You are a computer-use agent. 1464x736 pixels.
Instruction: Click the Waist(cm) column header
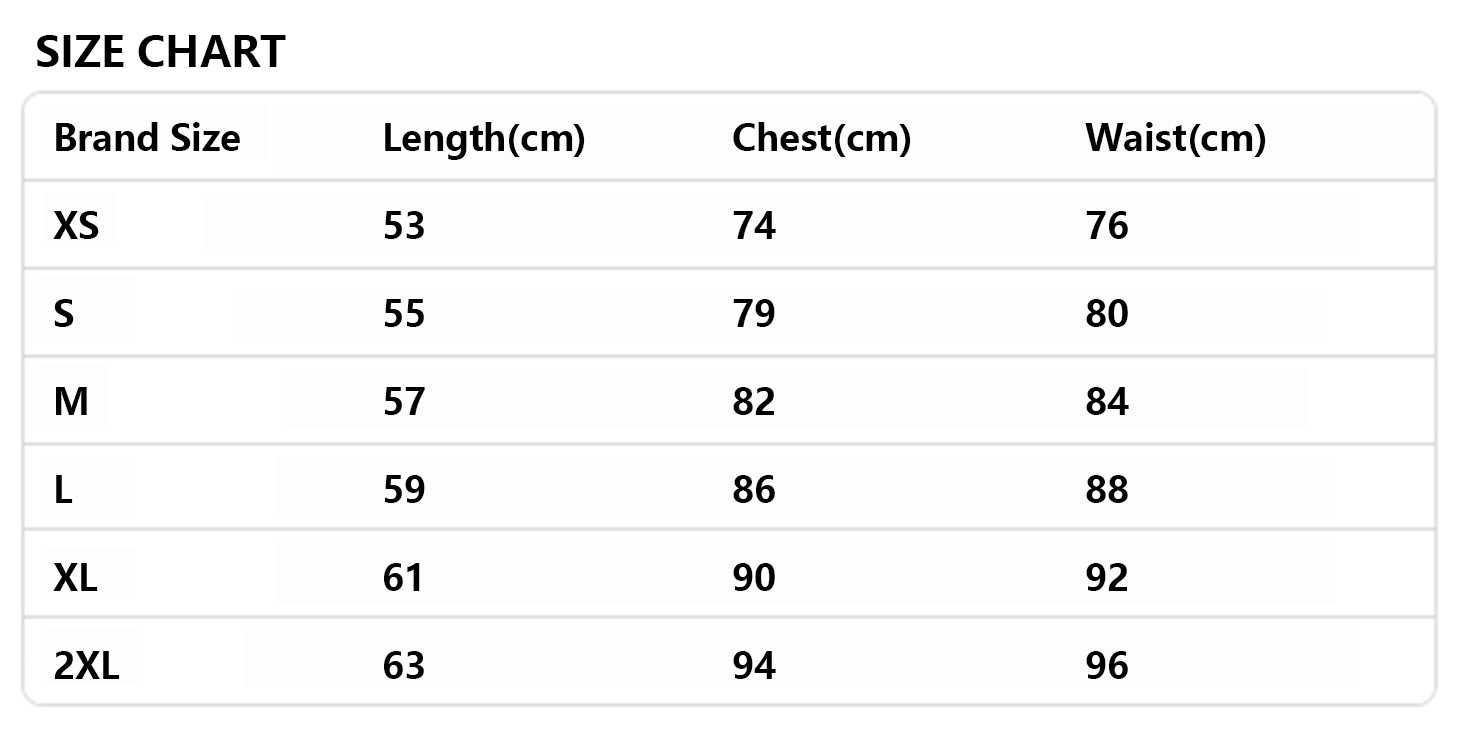1175,138
